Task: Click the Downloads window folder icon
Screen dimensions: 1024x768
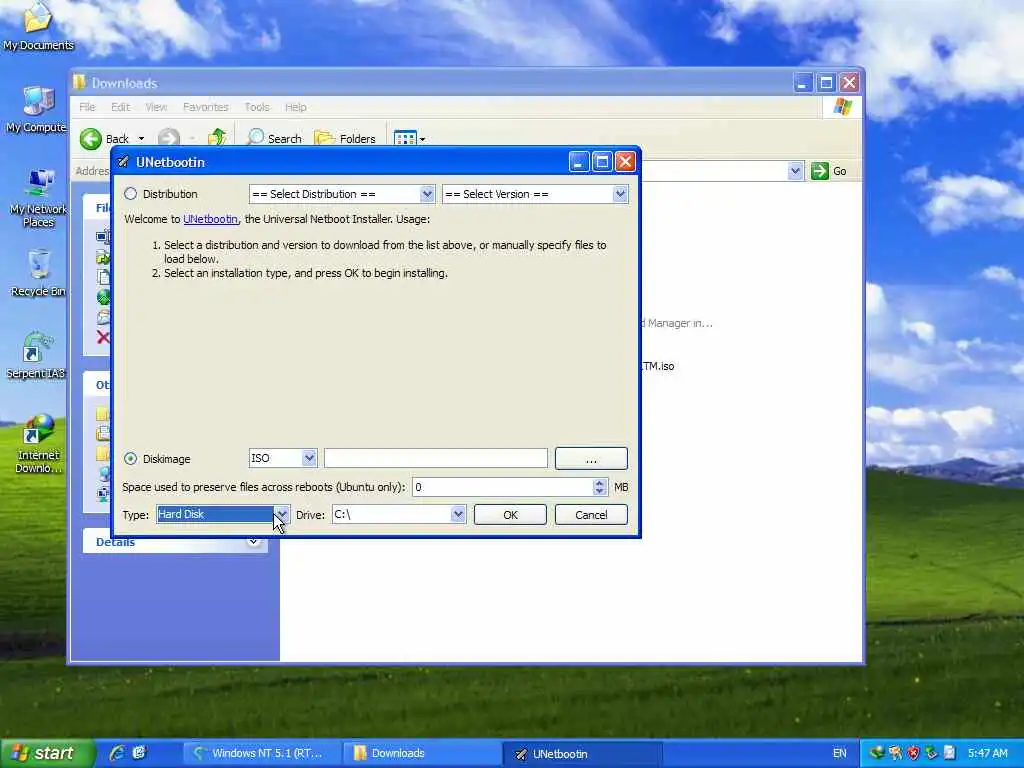Action: coord(80,82)
